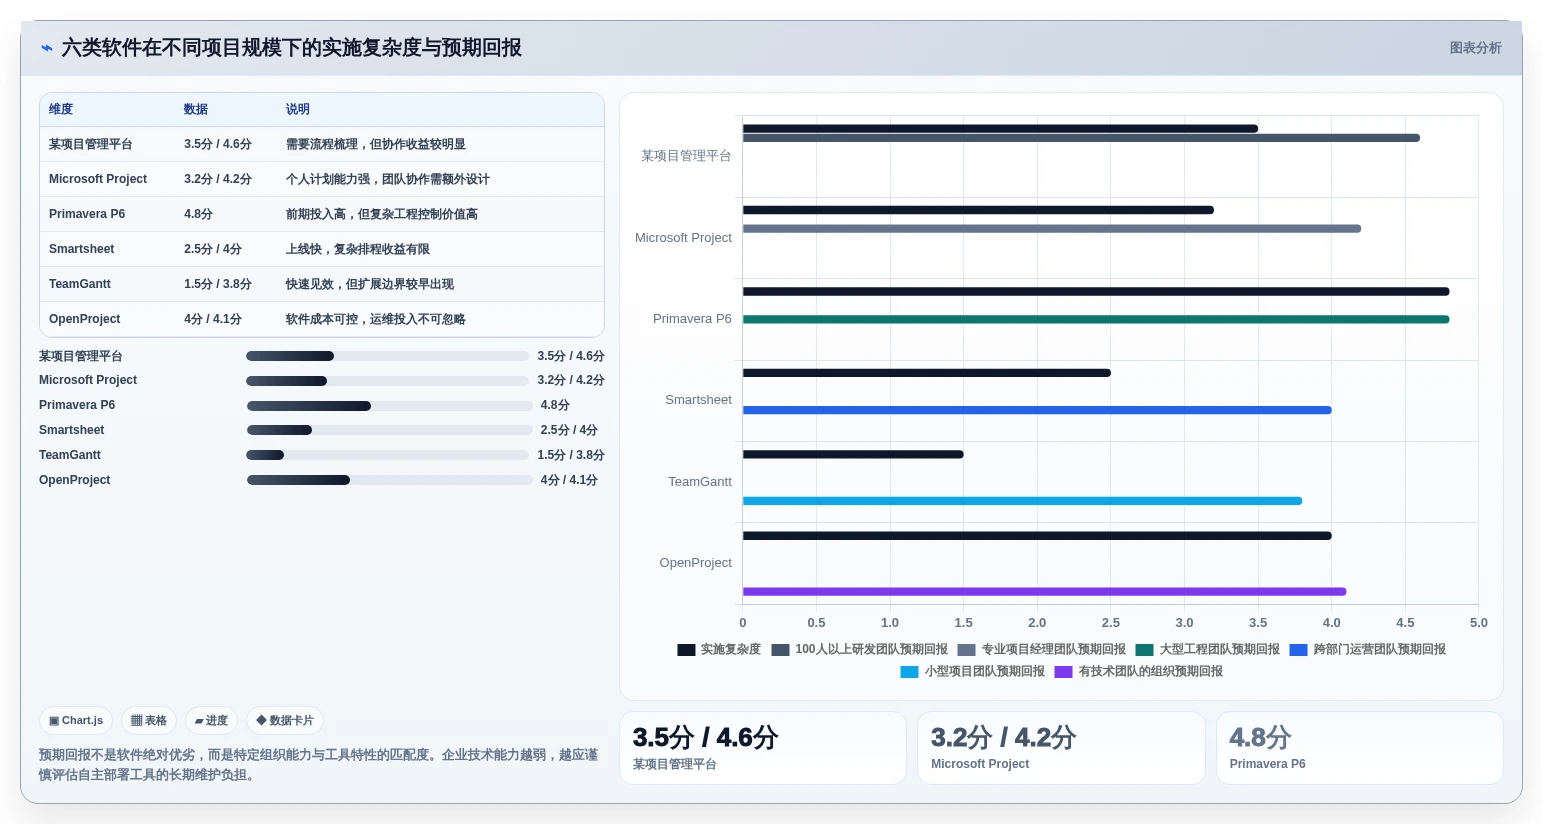Viewport: 1543px width, 824px height.
Task: Select the 进度 tag chip
Action: coord(211,720)
